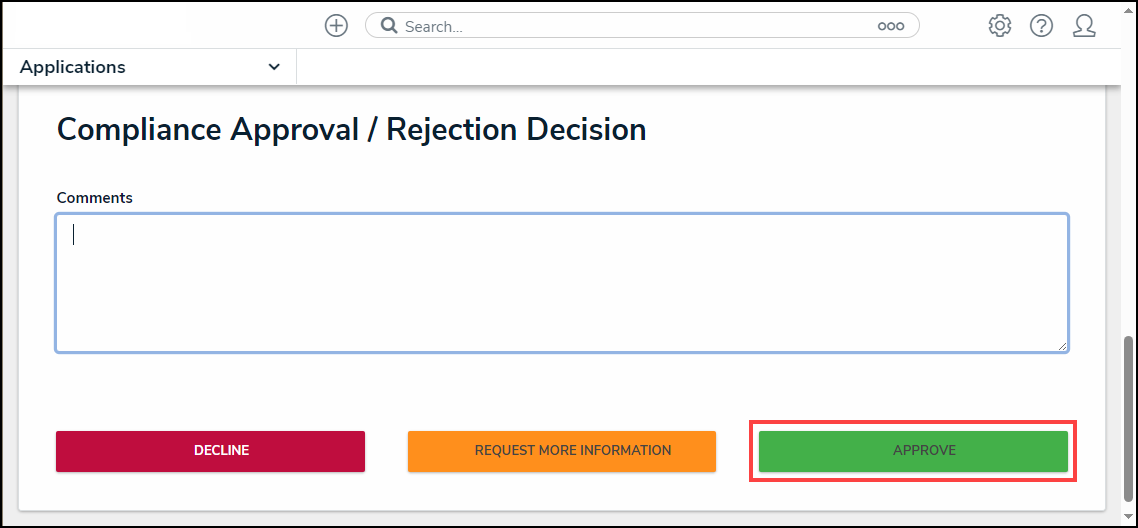
Task: Open the user profile icon
Action: (x=1084, y=26)
